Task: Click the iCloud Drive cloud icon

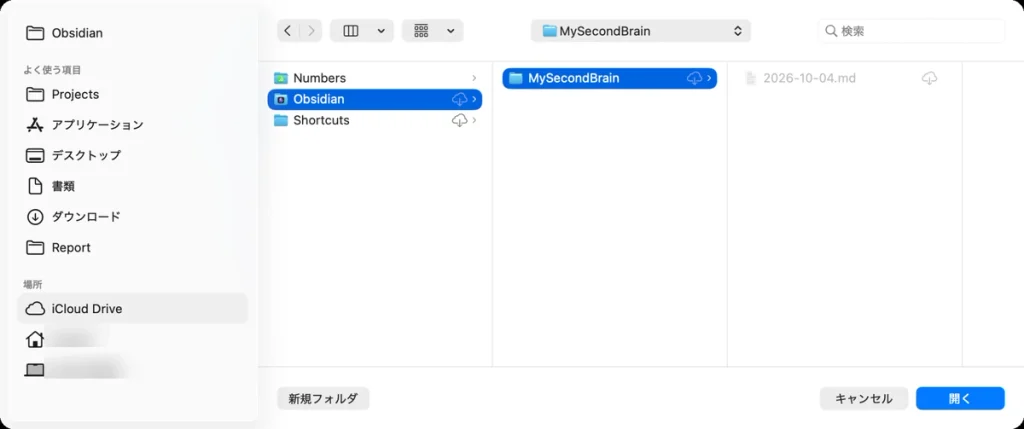Action: (x=35, y=309)
